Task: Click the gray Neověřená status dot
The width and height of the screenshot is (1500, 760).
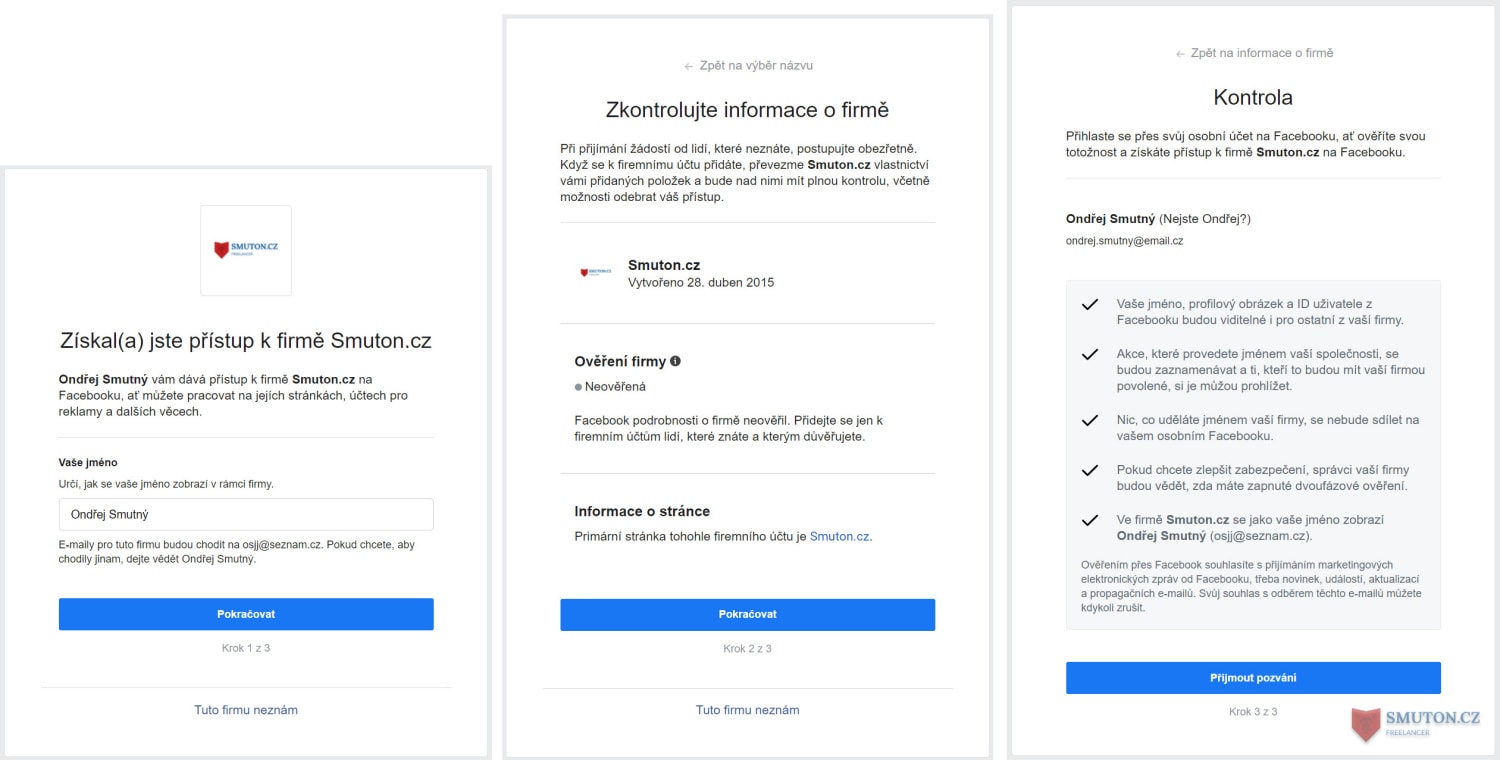Action: (x=578, y=387)
